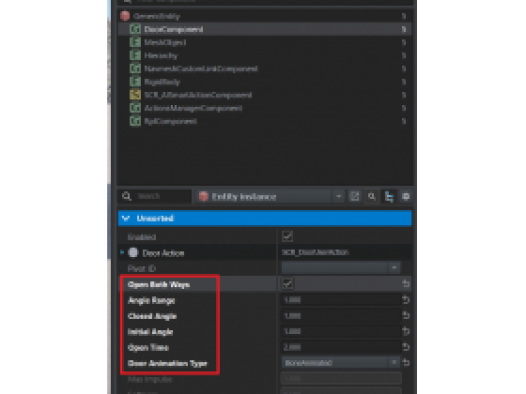The image size is (526, 394).
Task: Click the Max Impulse value field
Action: [x=341, y=379]
